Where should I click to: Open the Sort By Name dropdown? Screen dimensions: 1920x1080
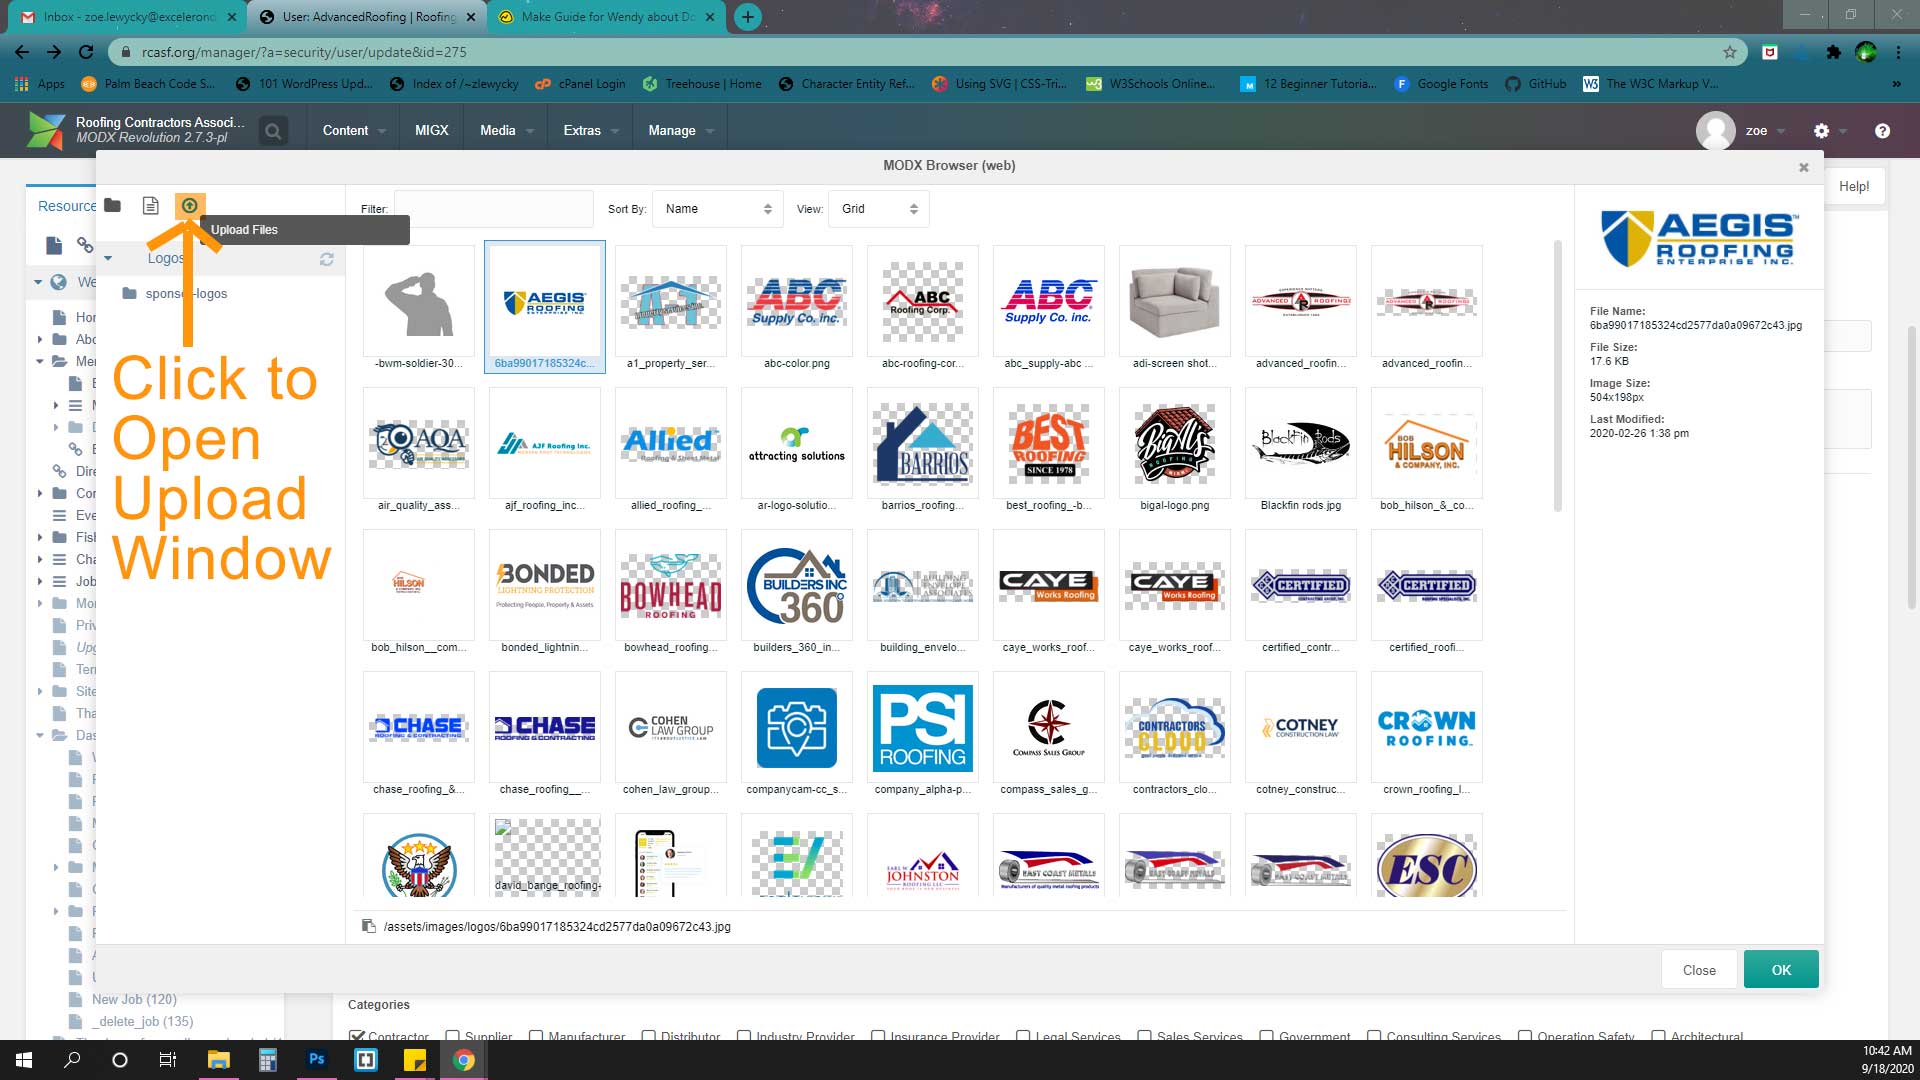tap(718, 209)
